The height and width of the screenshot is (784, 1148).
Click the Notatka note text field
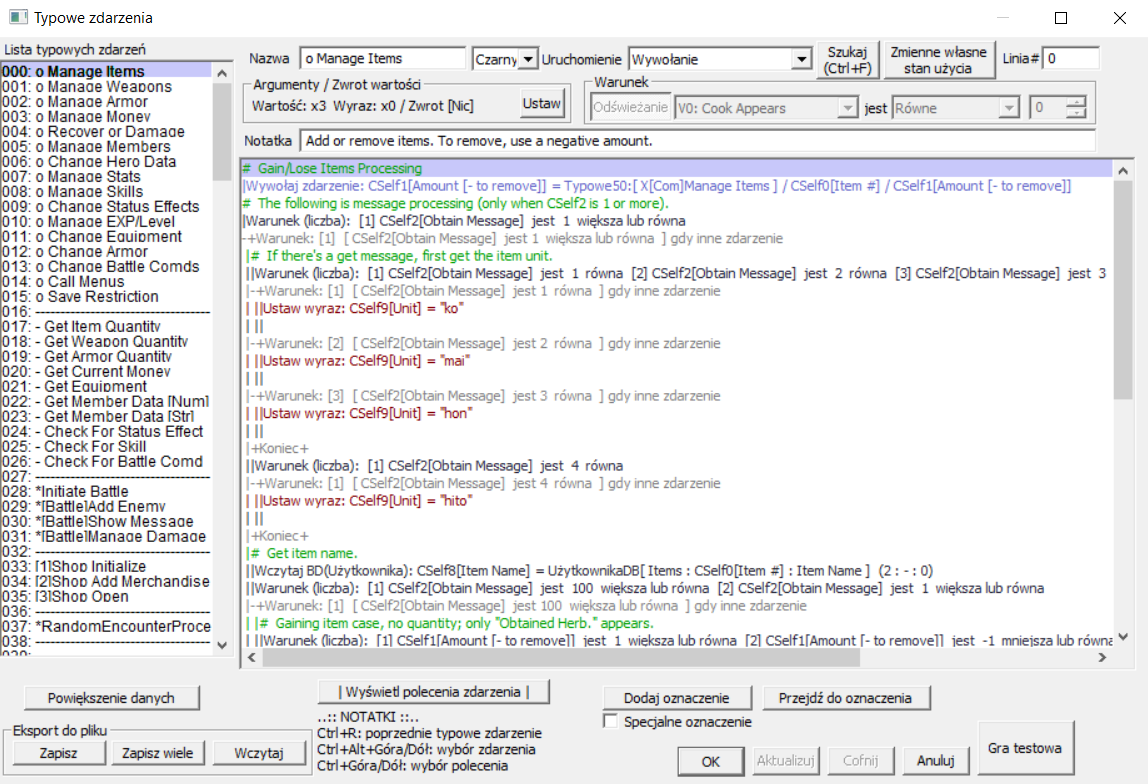point(696,141)
